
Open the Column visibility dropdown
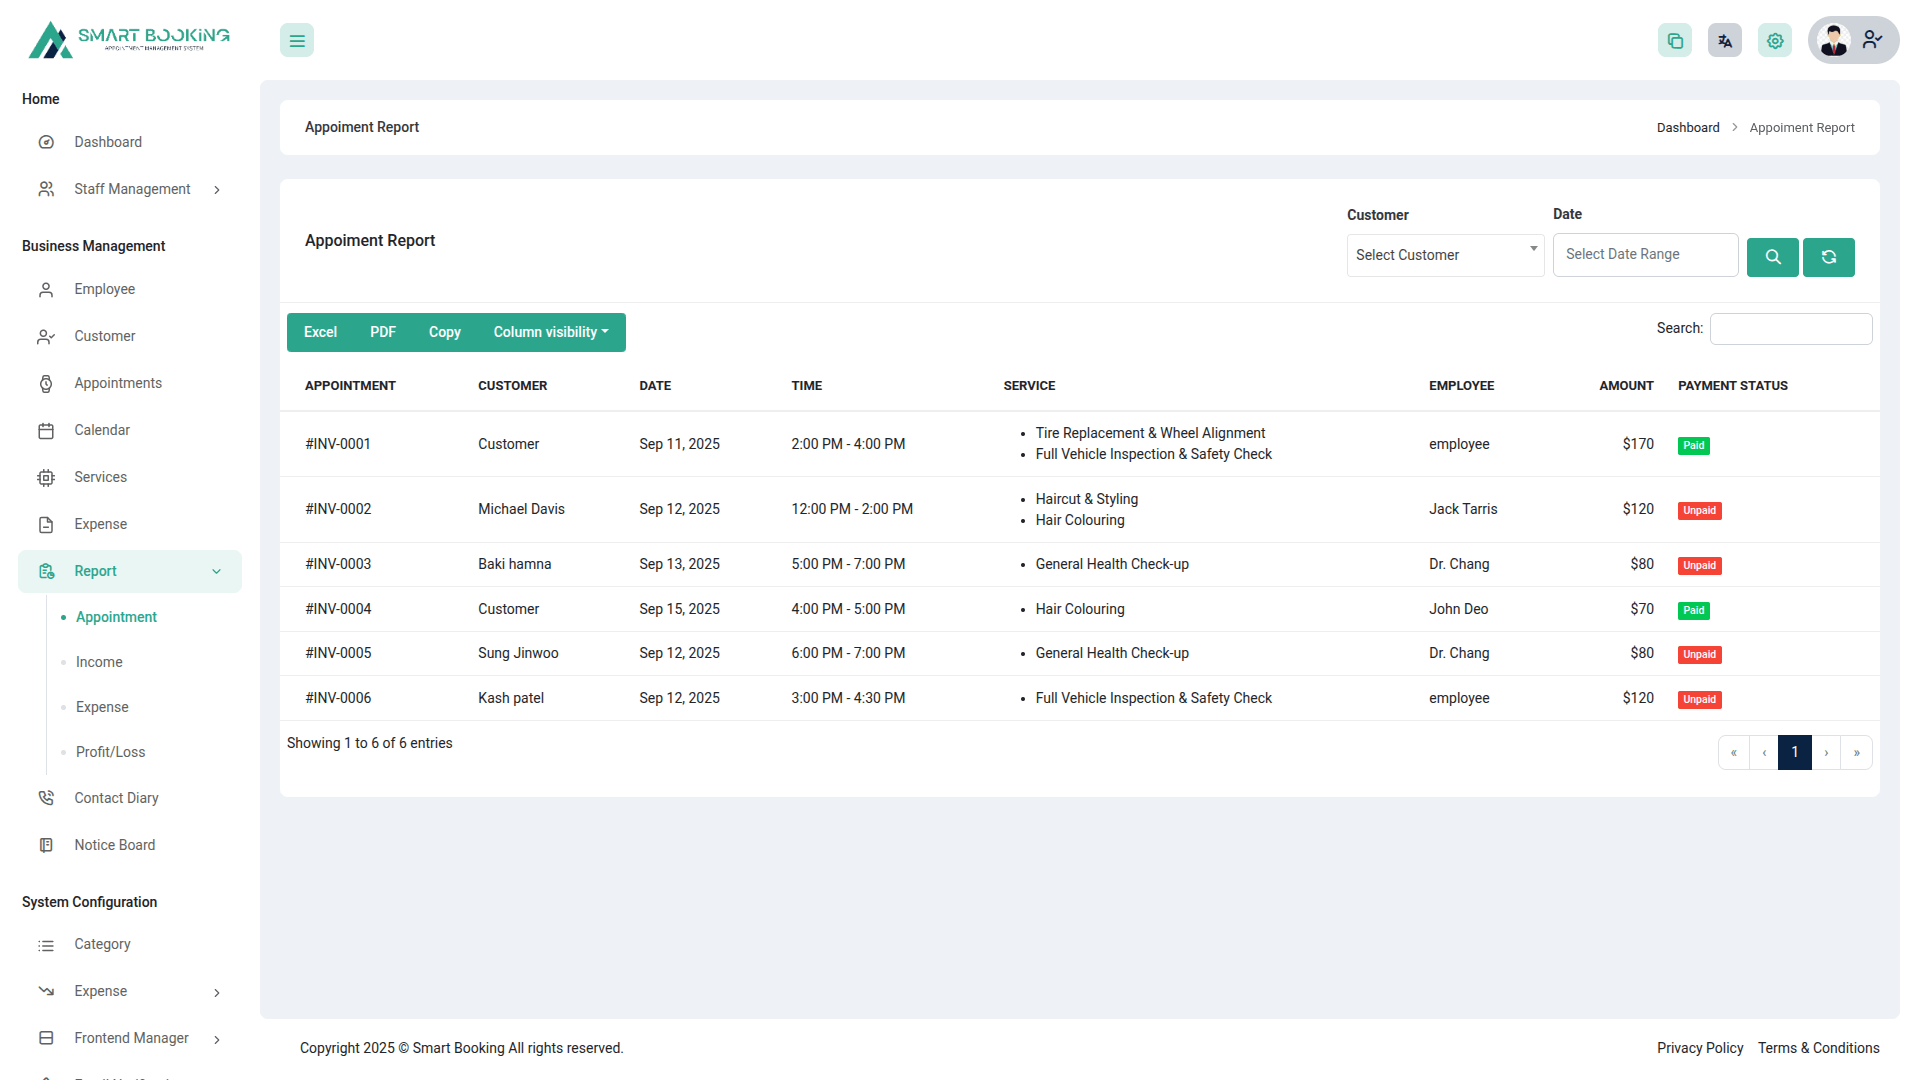click(550, 332)
